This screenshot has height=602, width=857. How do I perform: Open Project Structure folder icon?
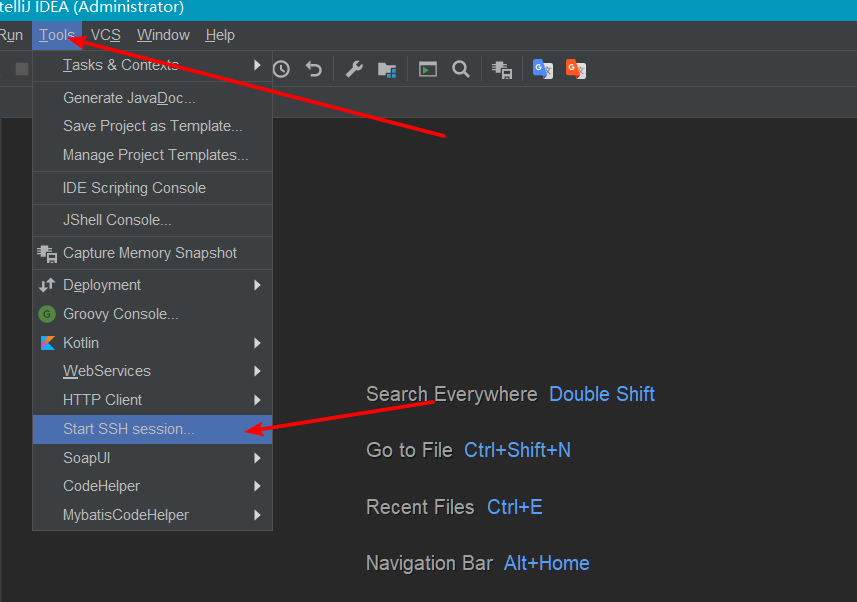pyautogui.click(x=387, y=70)
